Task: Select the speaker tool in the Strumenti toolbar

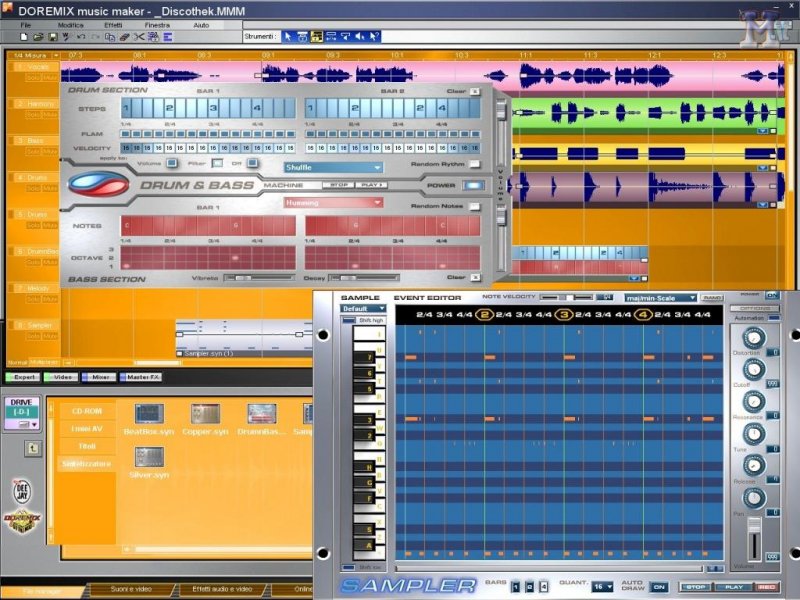Action: tap(360, 36)
